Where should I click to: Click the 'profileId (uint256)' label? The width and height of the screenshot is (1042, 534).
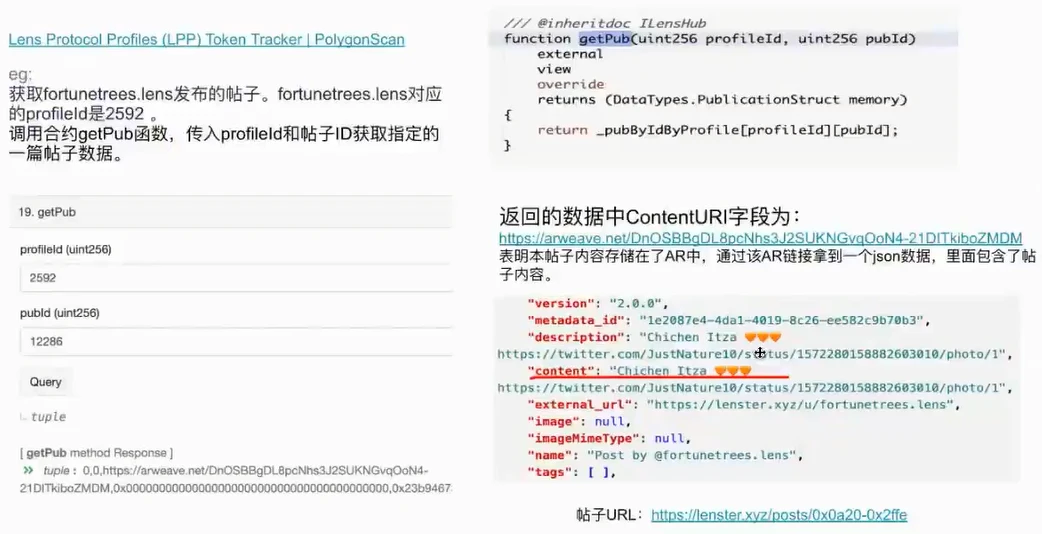[66, 250]
